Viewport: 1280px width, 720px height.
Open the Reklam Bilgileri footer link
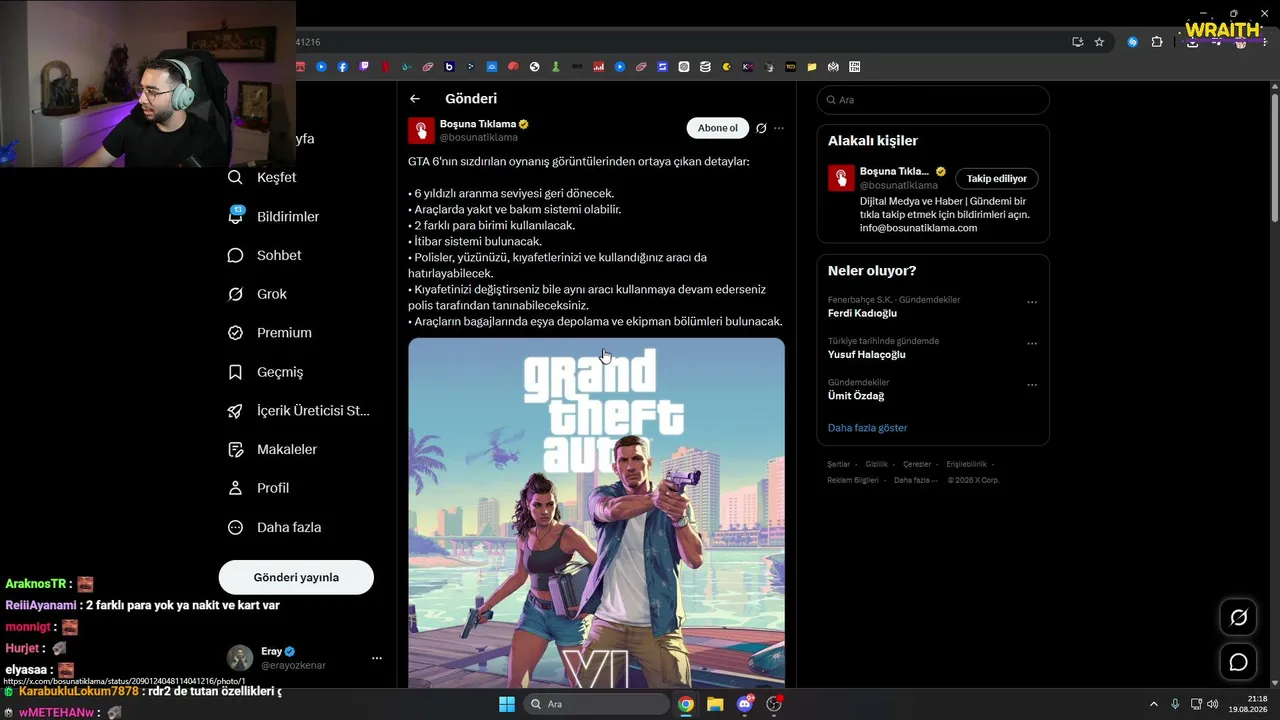[853, 480]
